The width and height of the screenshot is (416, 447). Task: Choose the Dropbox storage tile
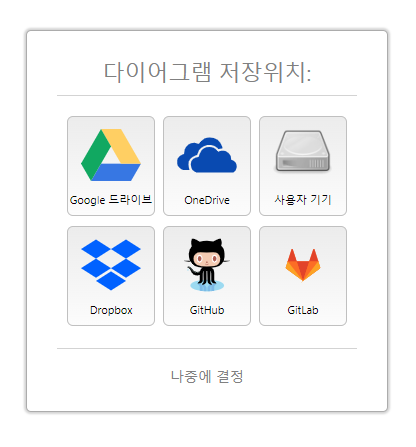[111, 276]
